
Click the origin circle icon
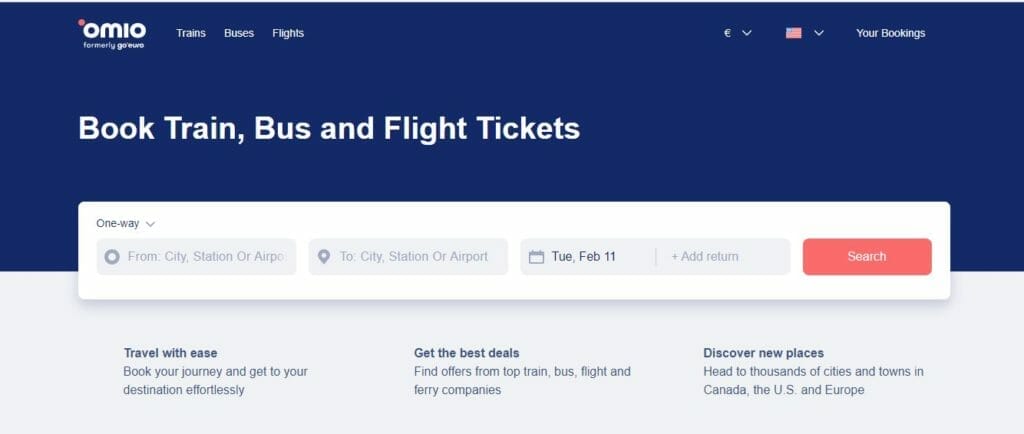click(112, 256)
